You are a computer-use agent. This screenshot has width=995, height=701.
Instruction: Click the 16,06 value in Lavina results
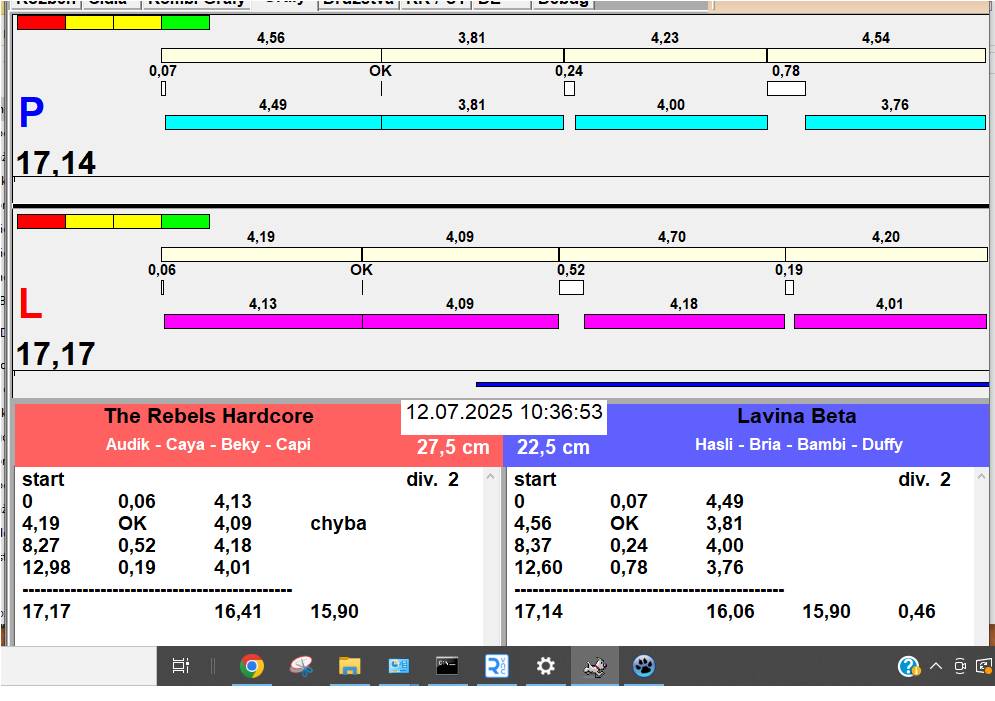coord(730,612)
